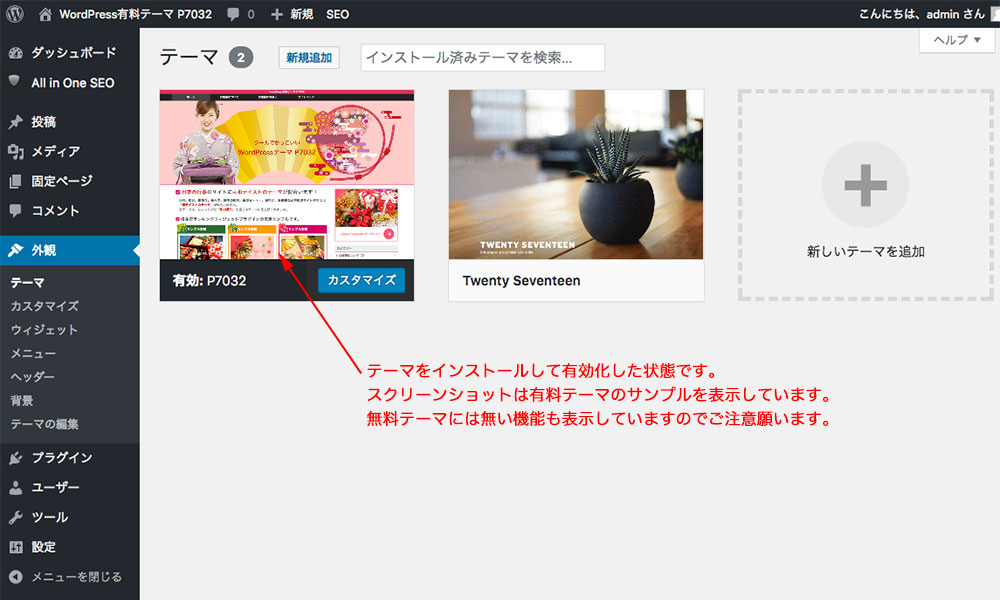
Task: Open the 背景 submenu item
Action: point(22,400)
